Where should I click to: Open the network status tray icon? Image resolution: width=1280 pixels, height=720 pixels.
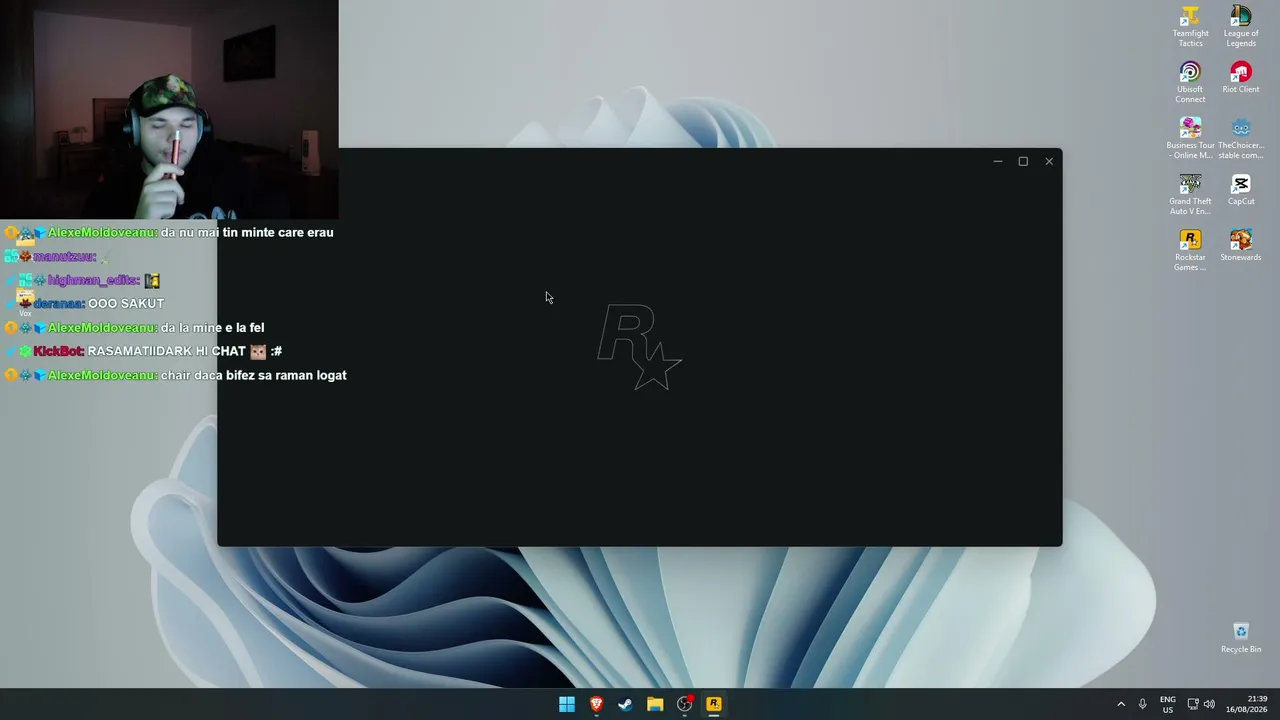tap(1193, 704)
